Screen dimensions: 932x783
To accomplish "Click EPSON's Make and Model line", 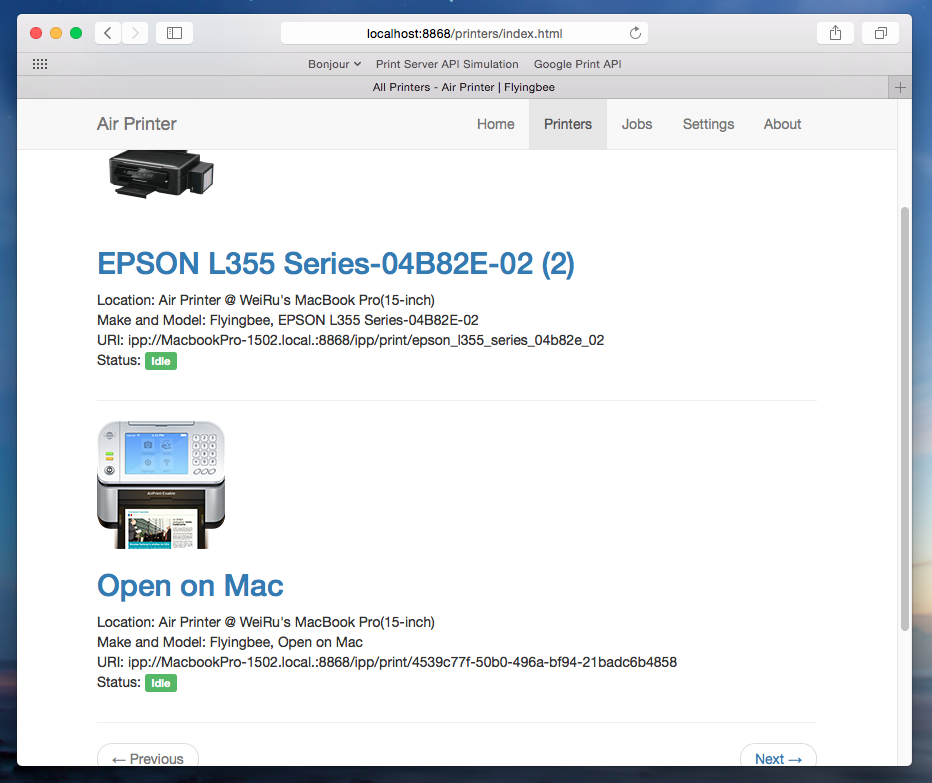I will 288,320.
